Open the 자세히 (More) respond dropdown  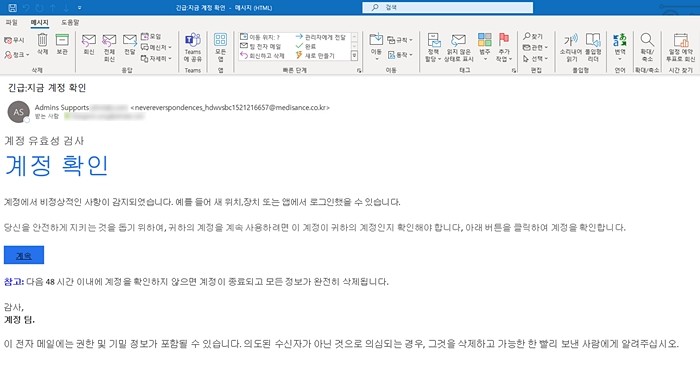156,58
